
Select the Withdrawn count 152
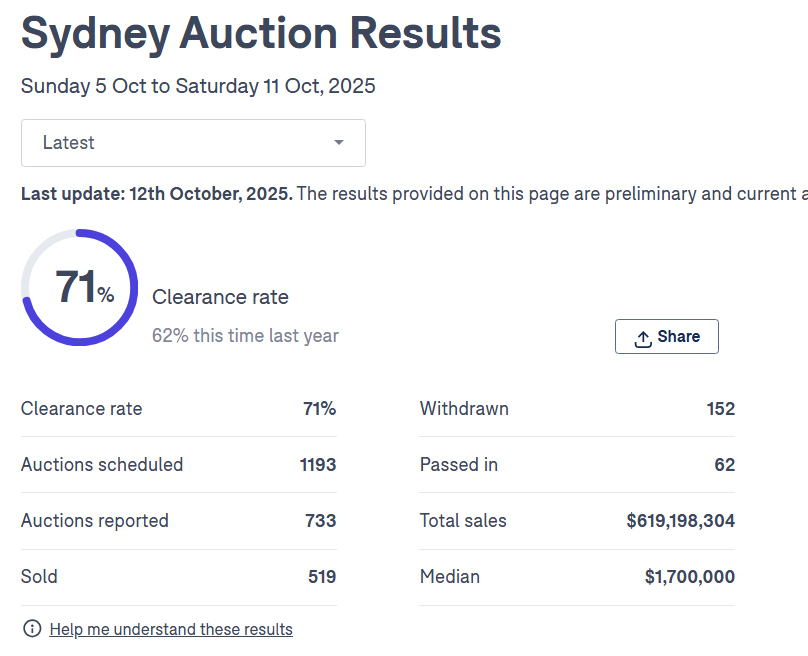[720, 409]
